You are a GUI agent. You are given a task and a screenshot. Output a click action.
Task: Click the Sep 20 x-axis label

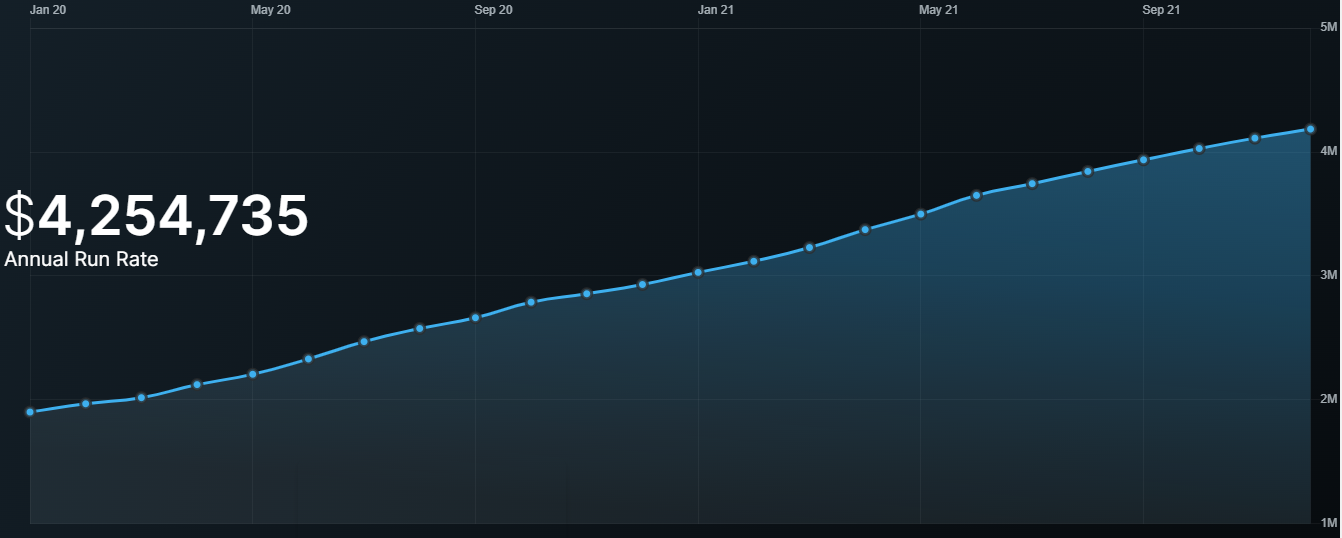click(x=493, y=10)
